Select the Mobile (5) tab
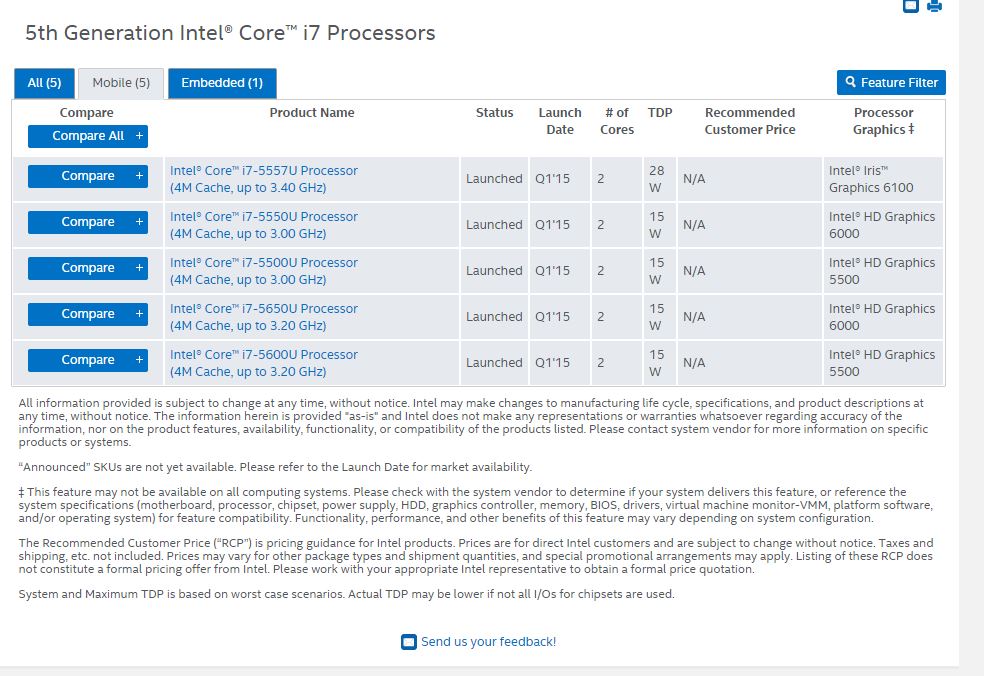984x676 pixels. 121,83
